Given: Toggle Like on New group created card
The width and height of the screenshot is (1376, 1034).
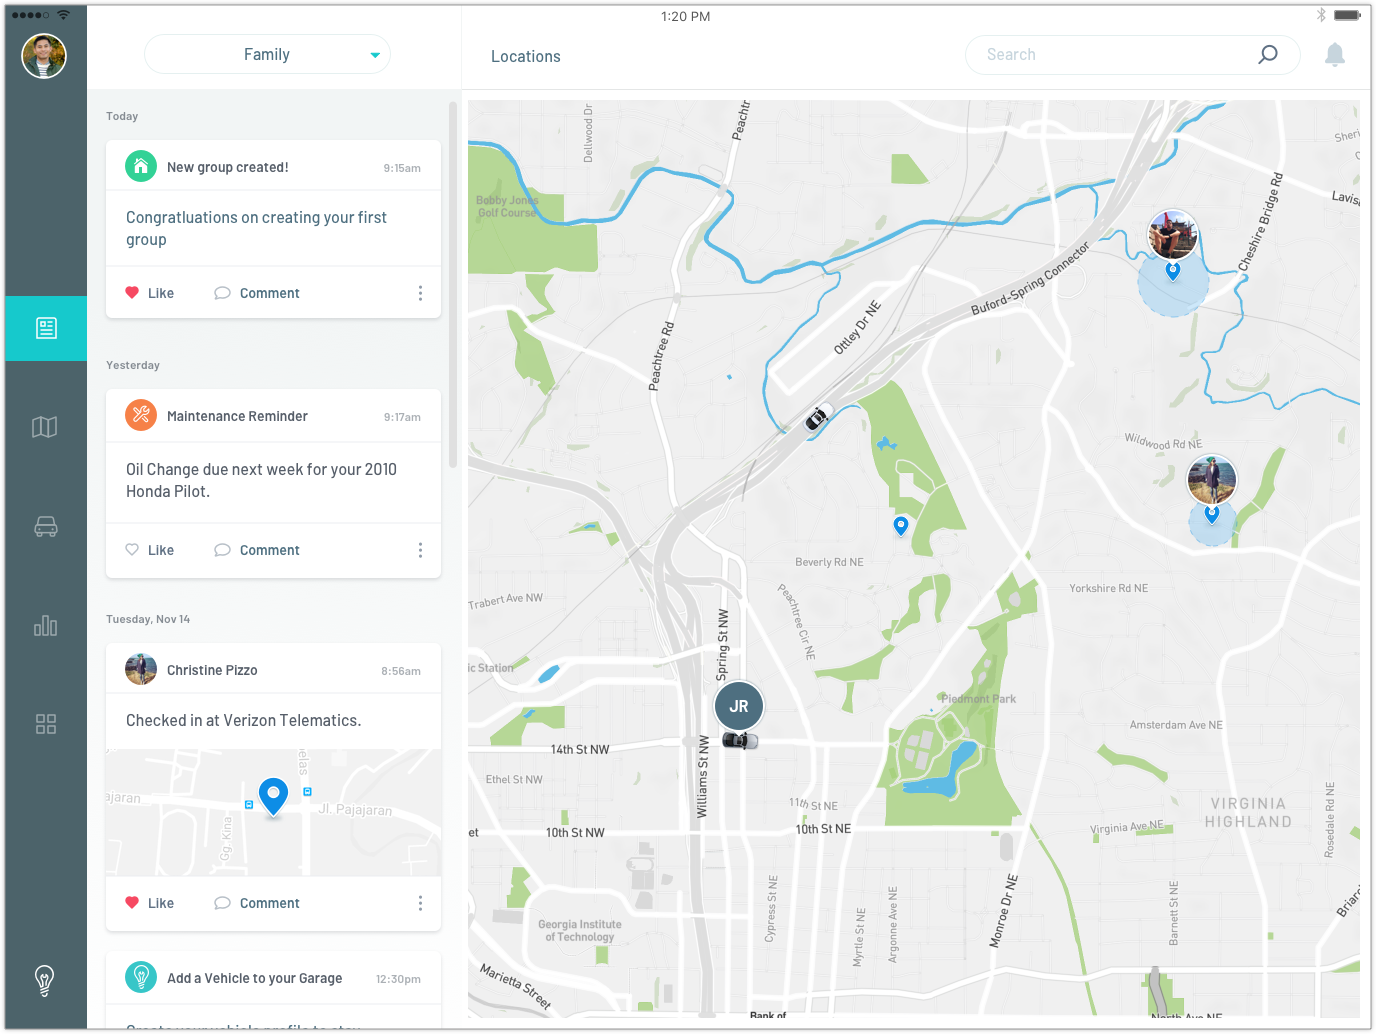Looking at the screenshot, I should (x=149, y=293).
